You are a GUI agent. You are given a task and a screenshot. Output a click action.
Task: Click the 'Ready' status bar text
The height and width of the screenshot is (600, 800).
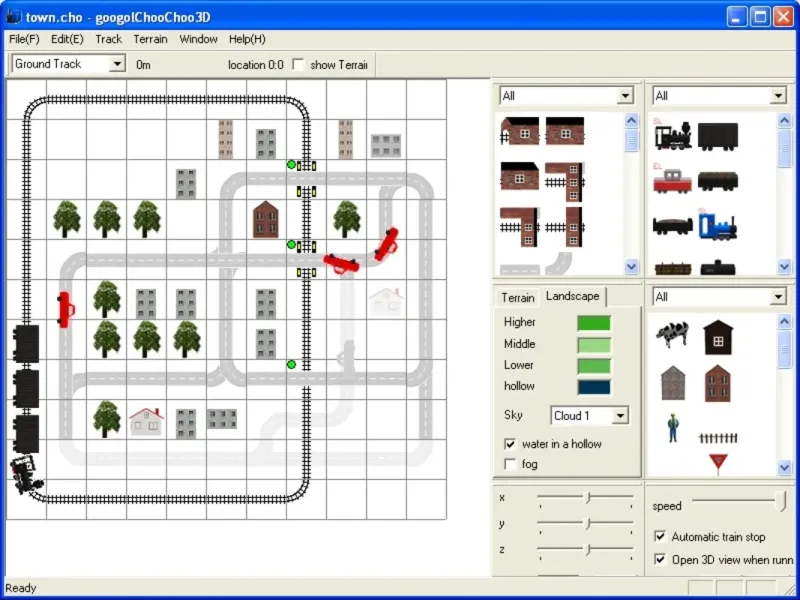tap(21, 588)
